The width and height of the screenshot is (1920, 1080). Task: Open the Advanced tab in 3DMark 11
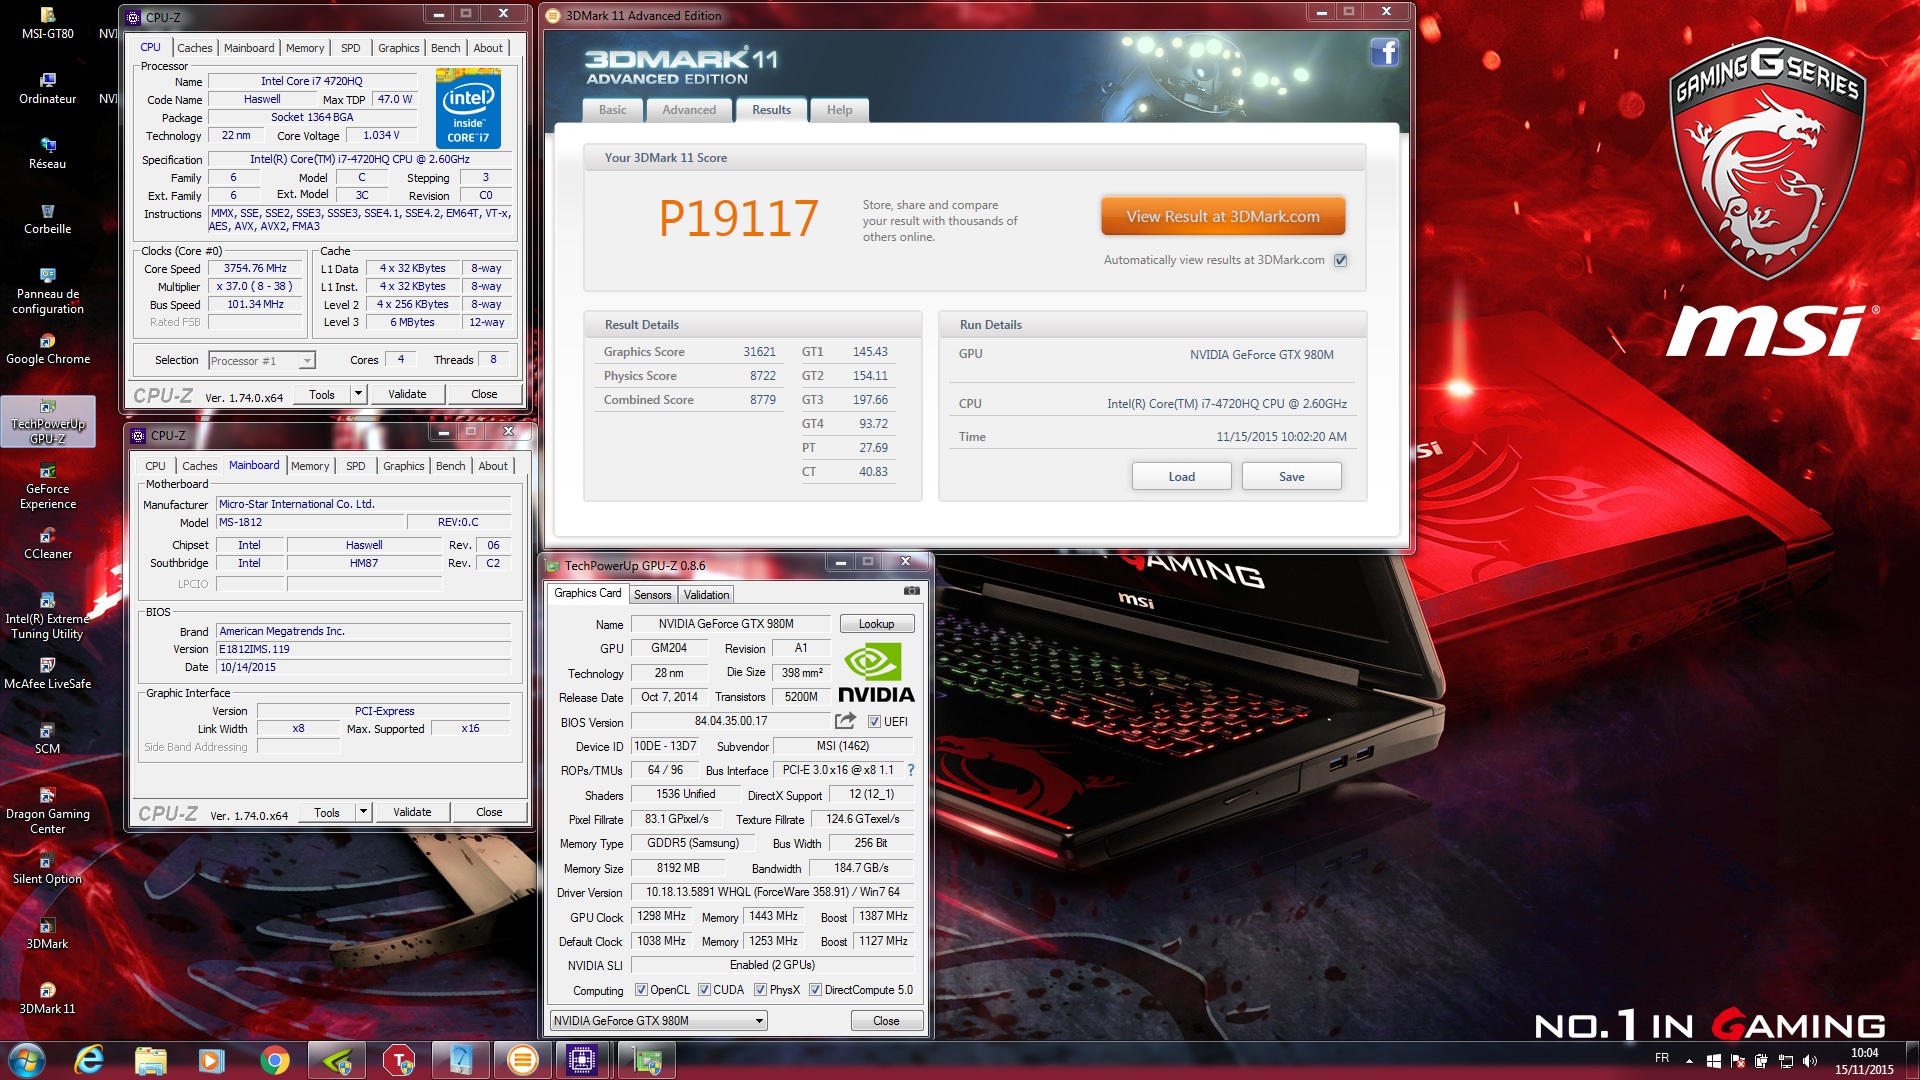click(x=689, y=110)
